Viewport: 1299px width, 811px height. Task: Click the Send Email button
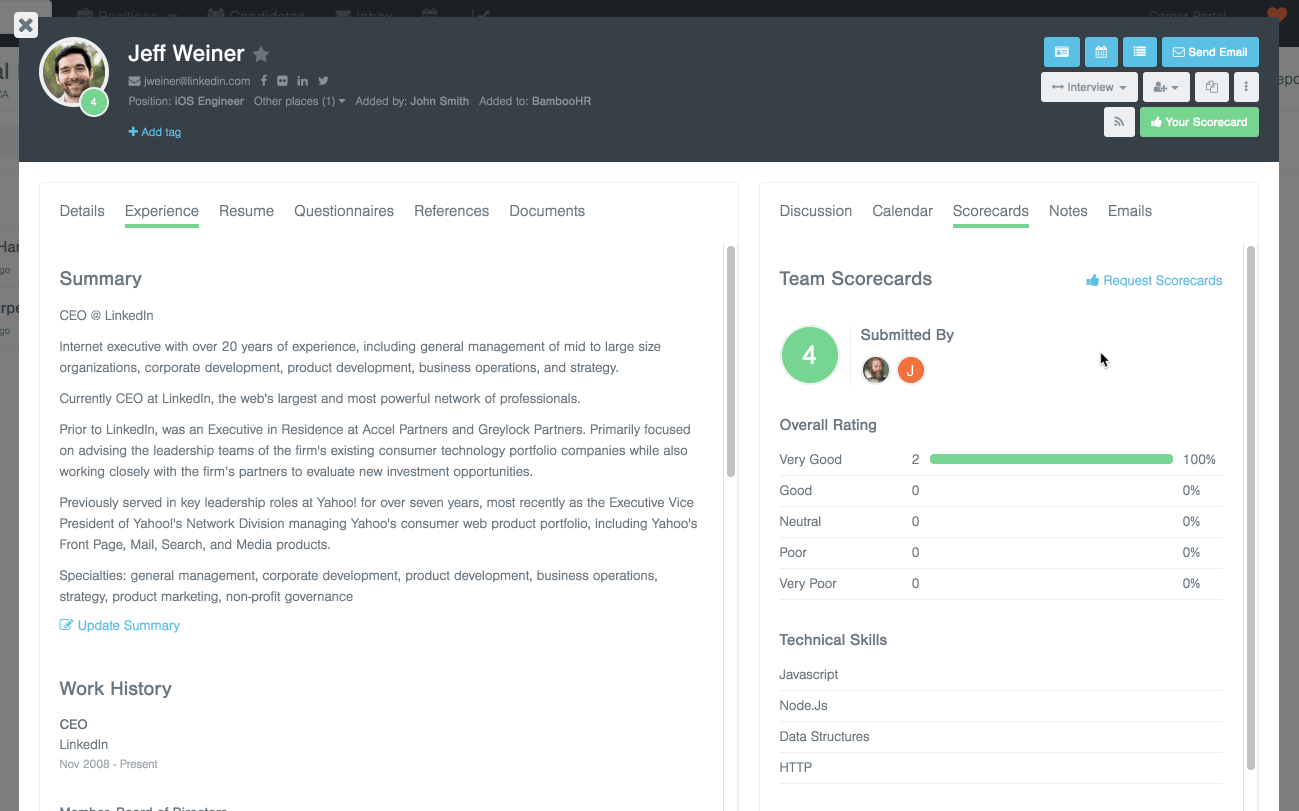coord(1210,52)
